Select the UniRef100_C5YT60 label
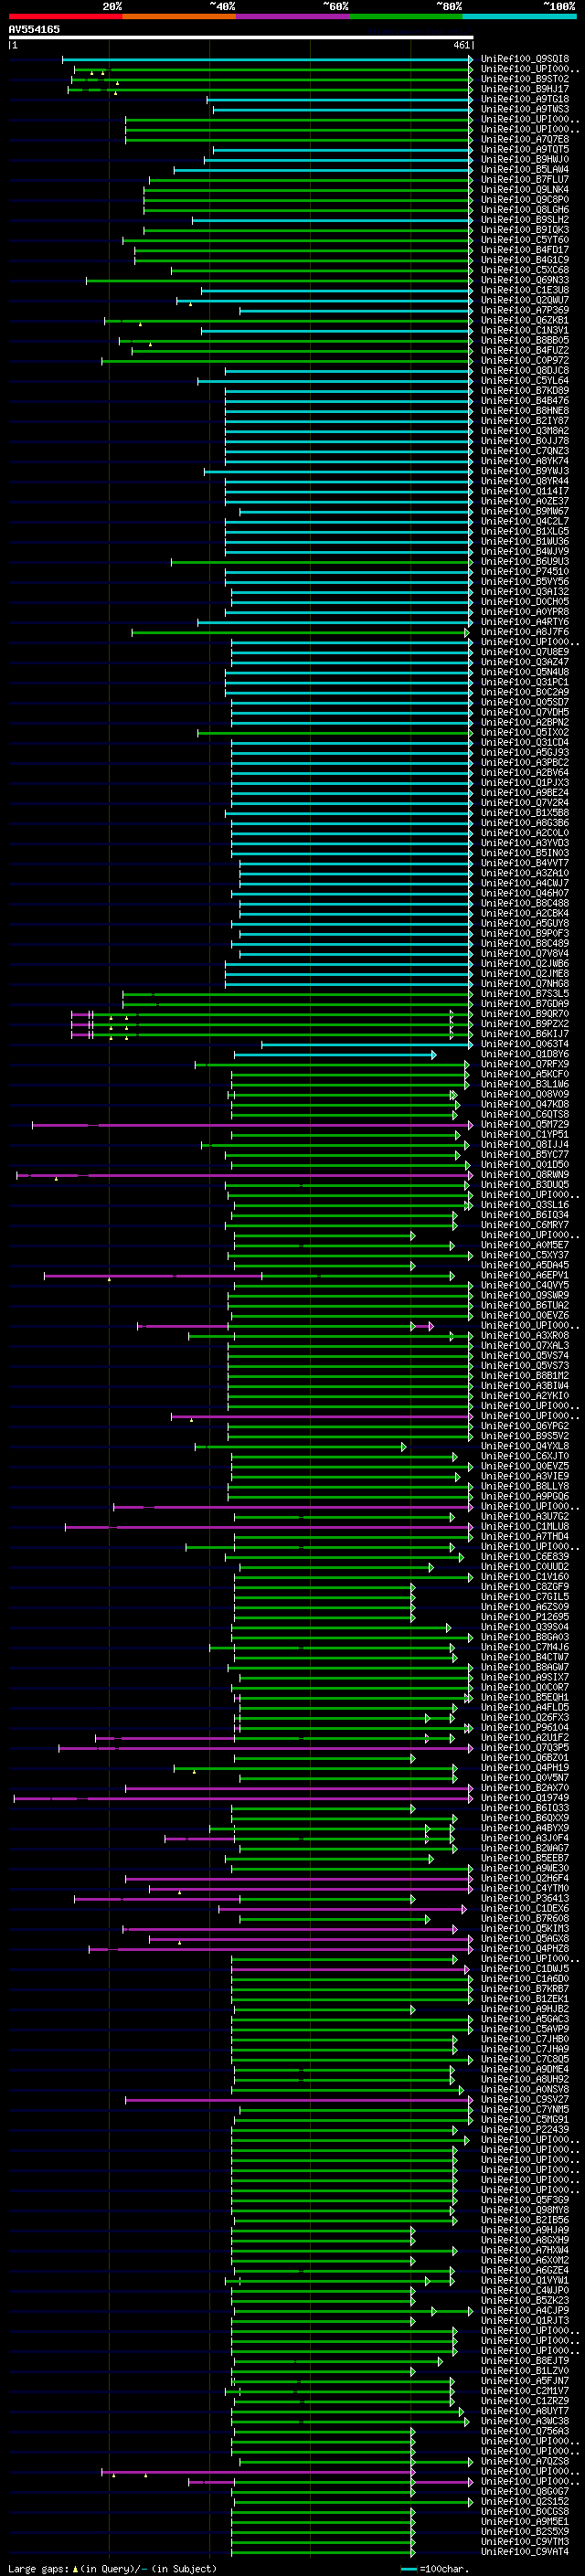585x2576 pixels. [525, 239]
